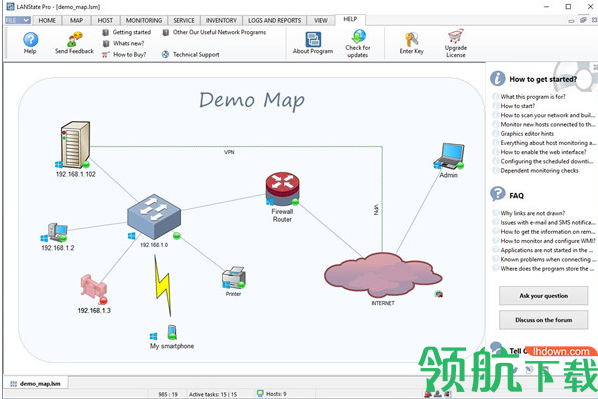Viewport: 598px width, 399px height.
Task: Select the INTERNET cloud shape
Action: tap(383, 274)
